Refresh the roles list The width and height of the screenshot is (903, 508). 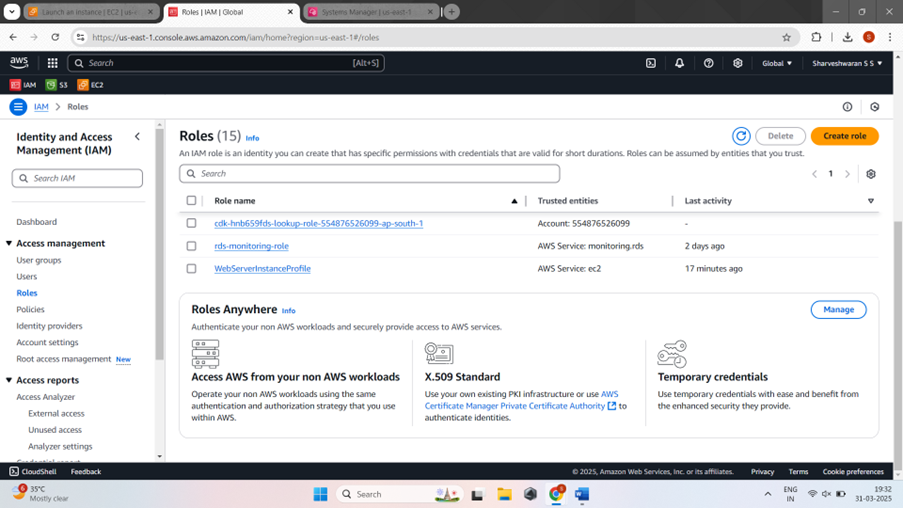click(741, 136)
